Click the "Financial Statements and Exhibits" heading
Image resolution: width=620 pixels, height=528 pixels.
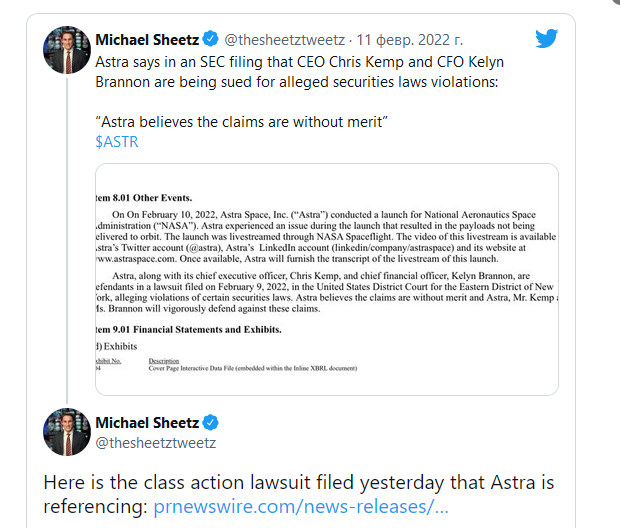point(195,329)
